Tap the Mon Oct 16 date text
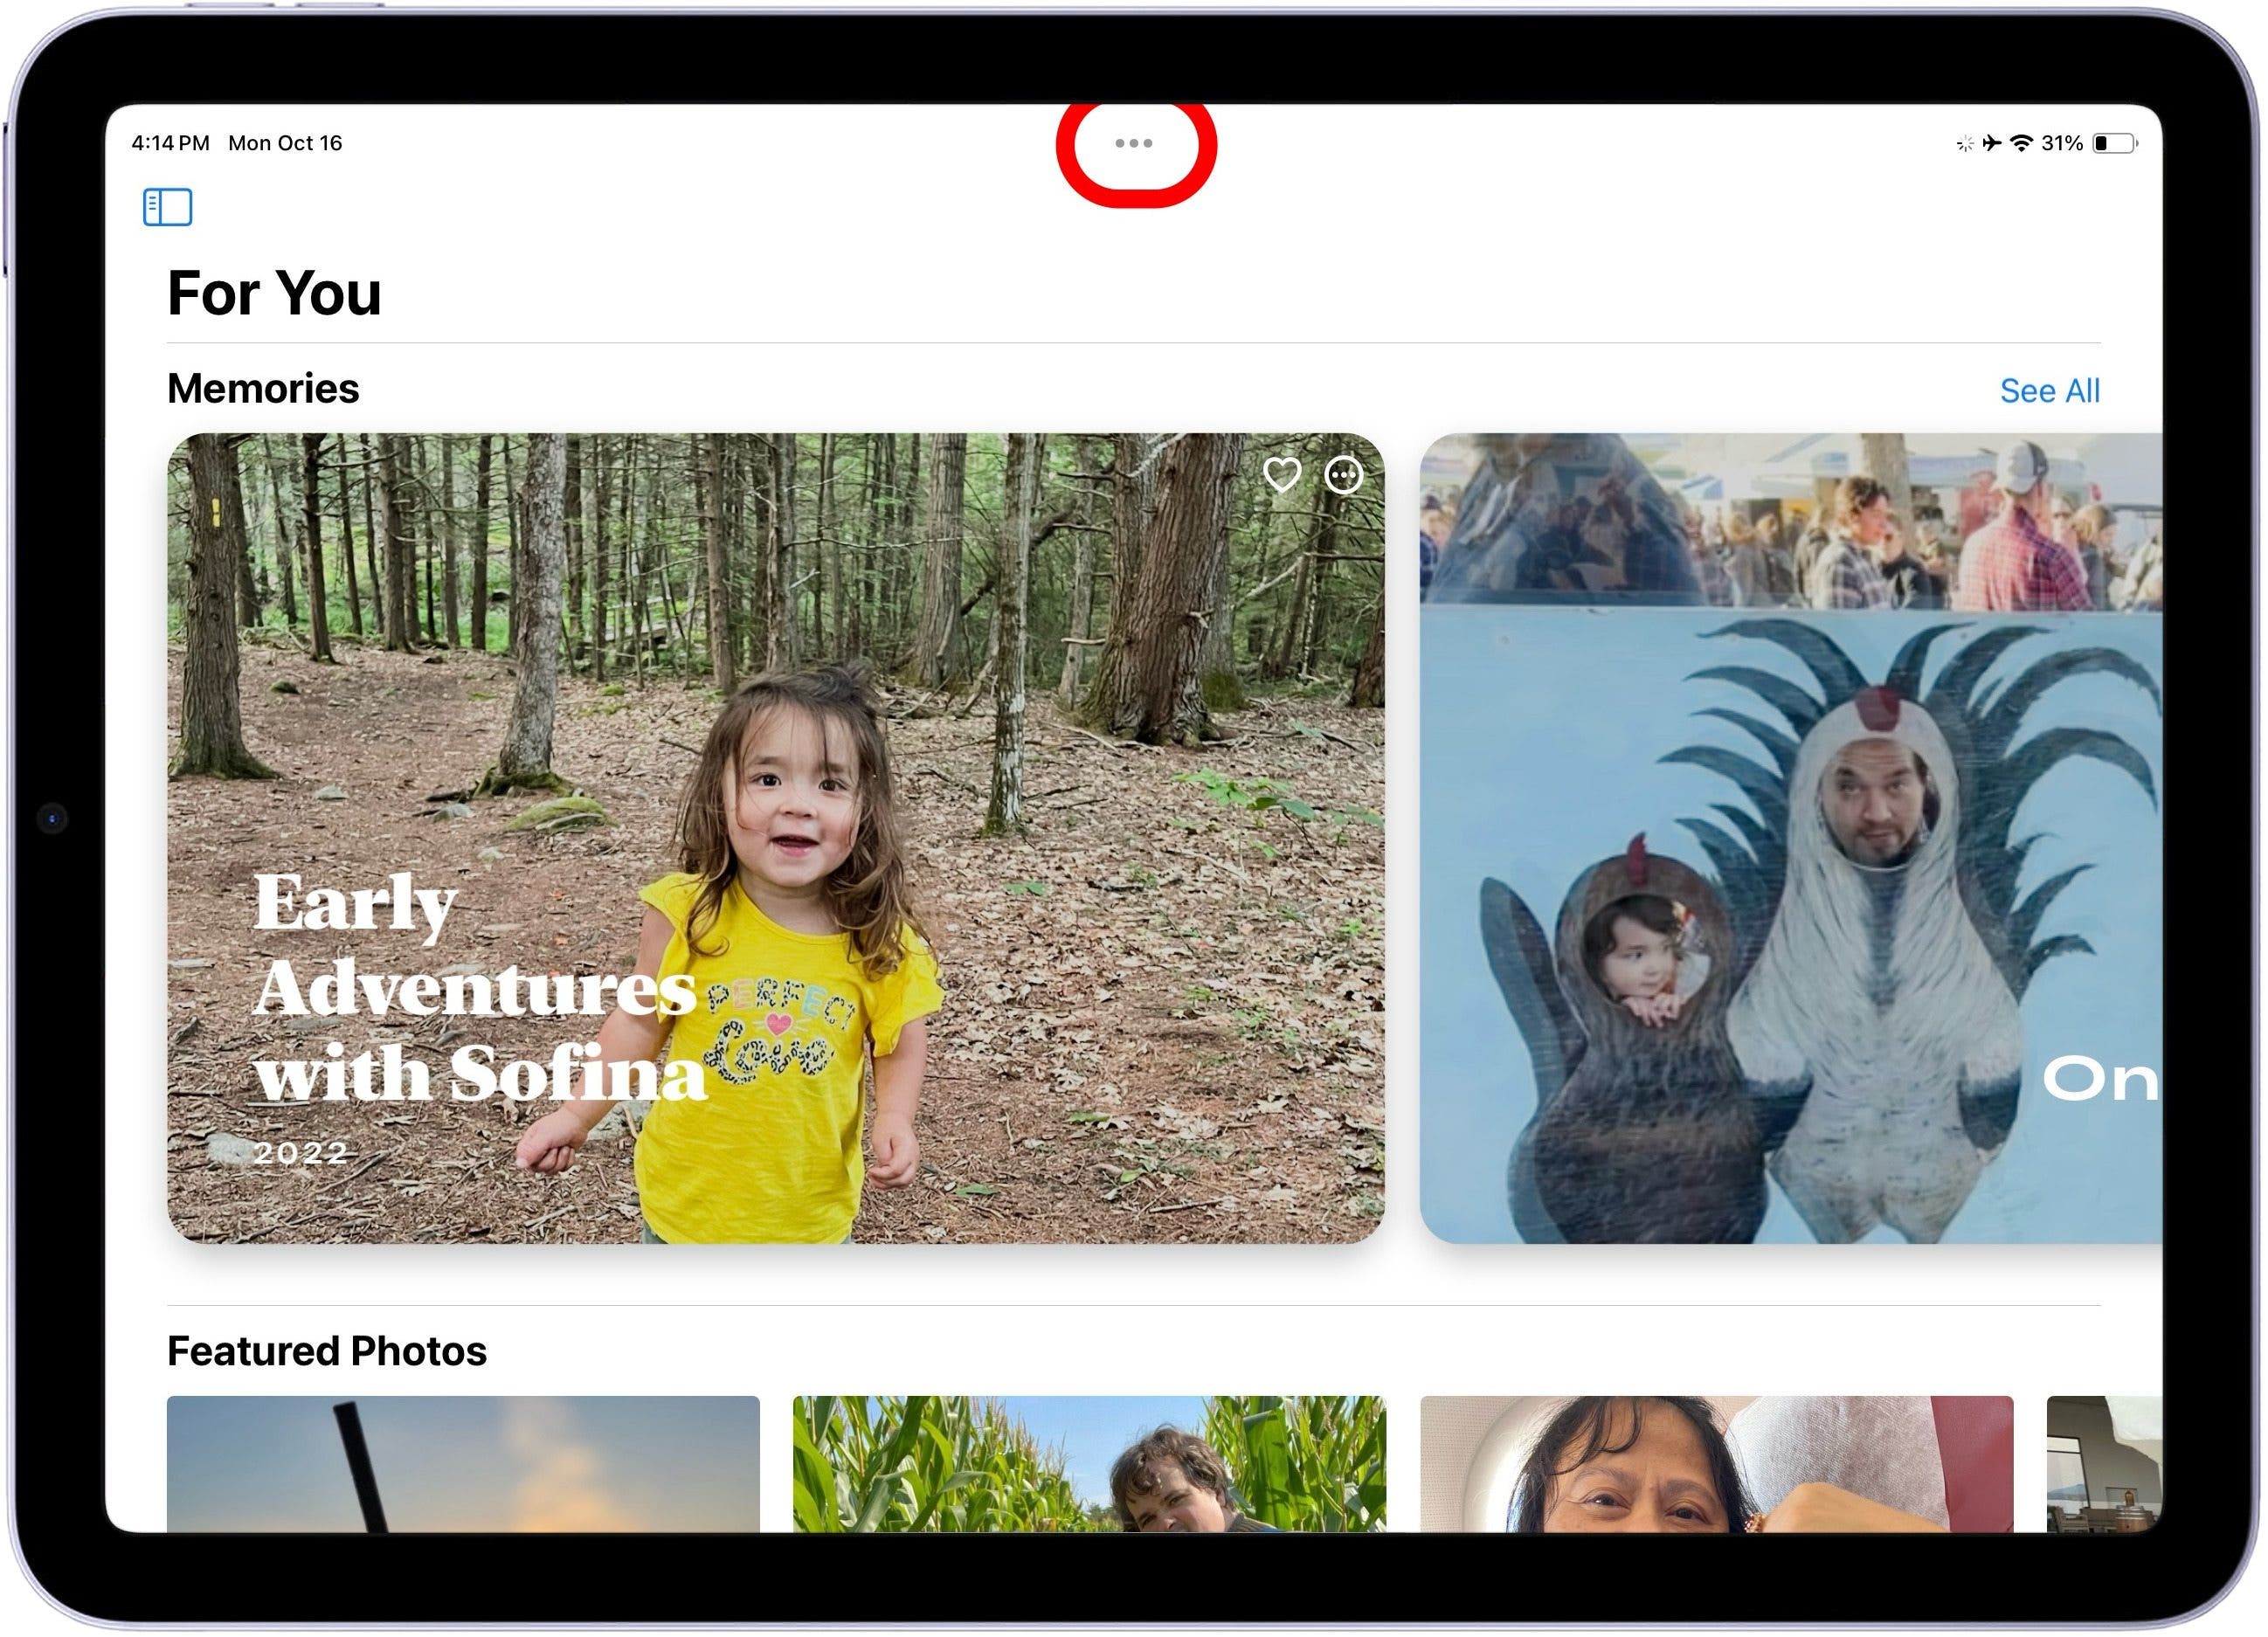This screenshot has height=1637, width=2268. [285, 143]
